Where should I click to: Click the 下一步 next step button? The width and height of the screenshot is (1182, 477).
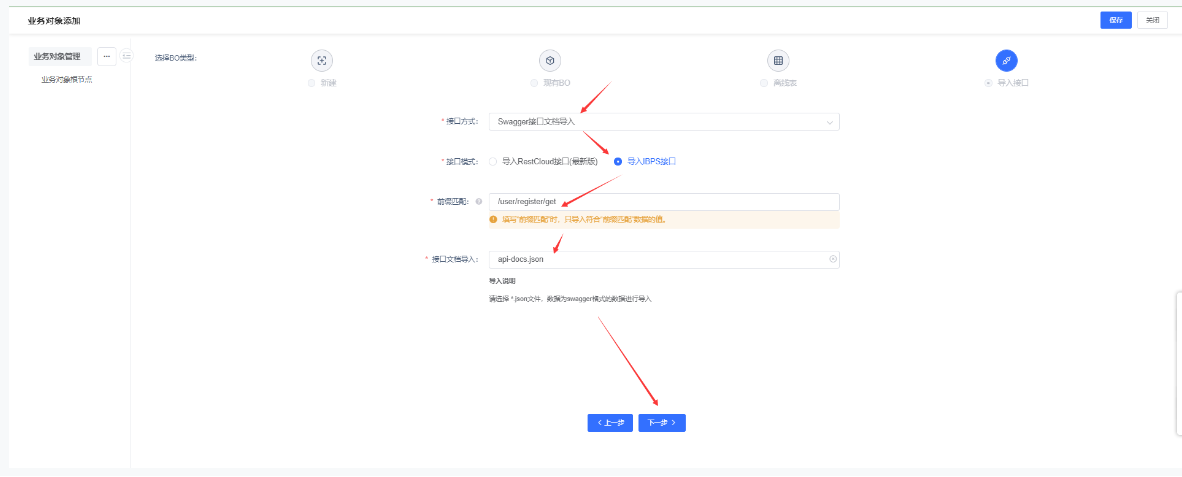(x=662, y=423)
